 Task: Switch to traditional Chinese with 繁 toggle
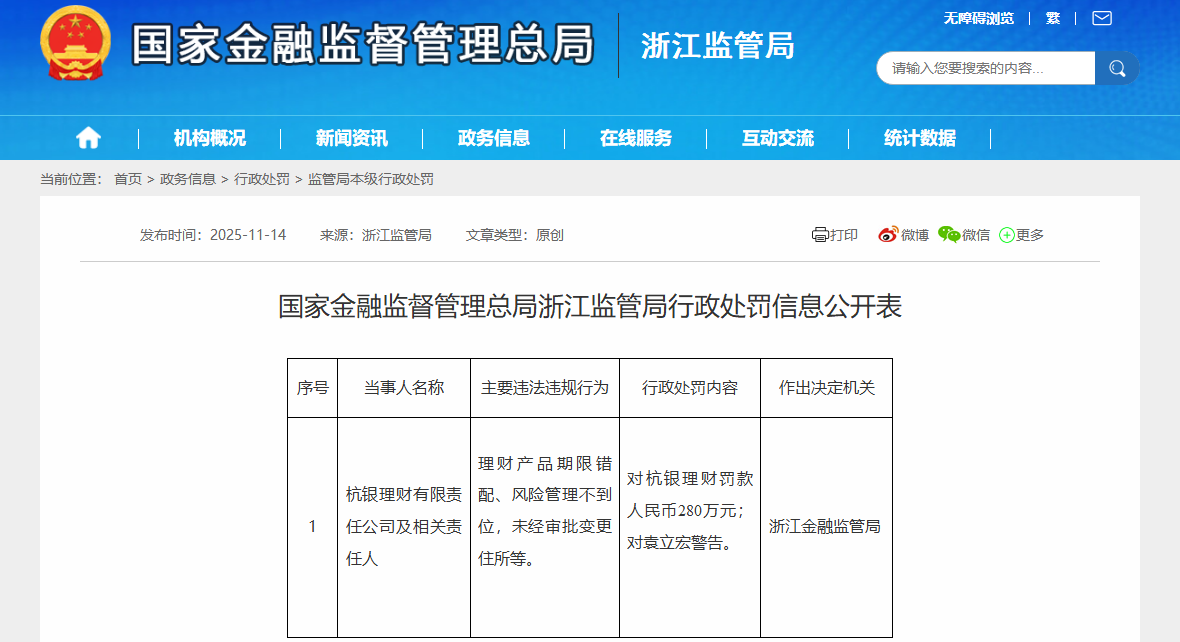pyautogui.click(x=1051, y=17)
